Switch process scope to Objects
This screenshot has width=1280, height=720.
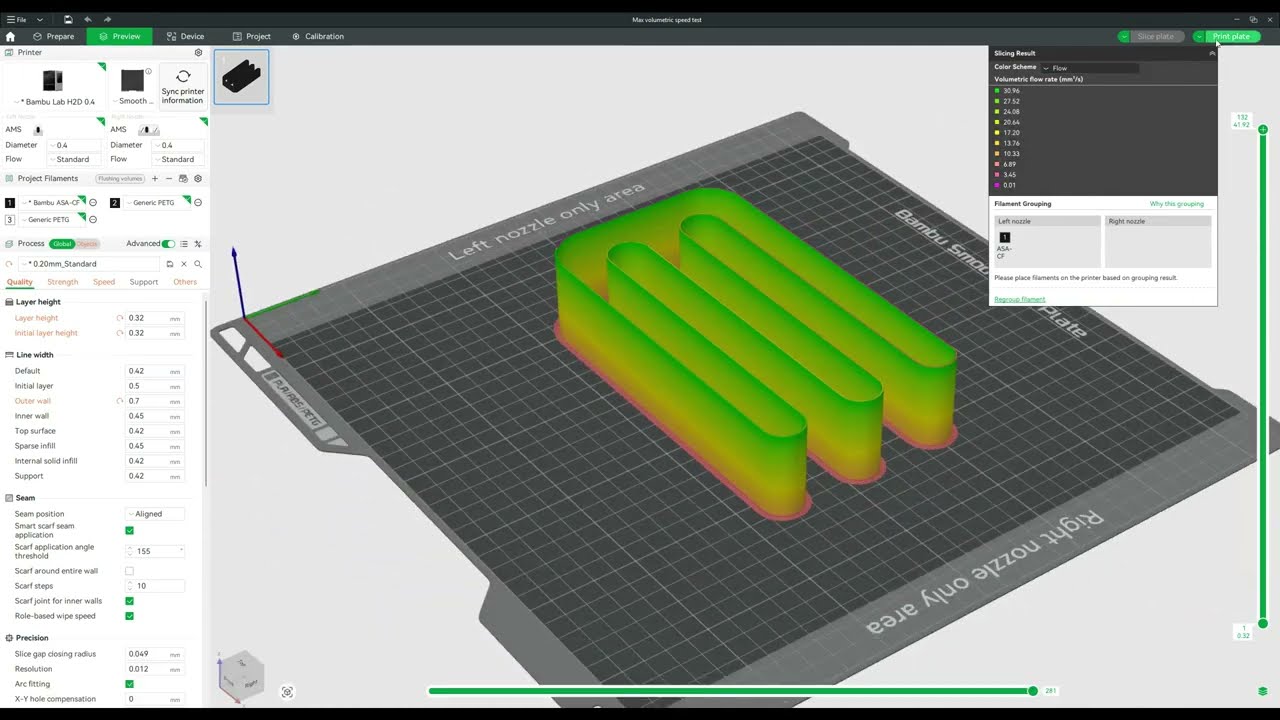click(x=87, y=244)
